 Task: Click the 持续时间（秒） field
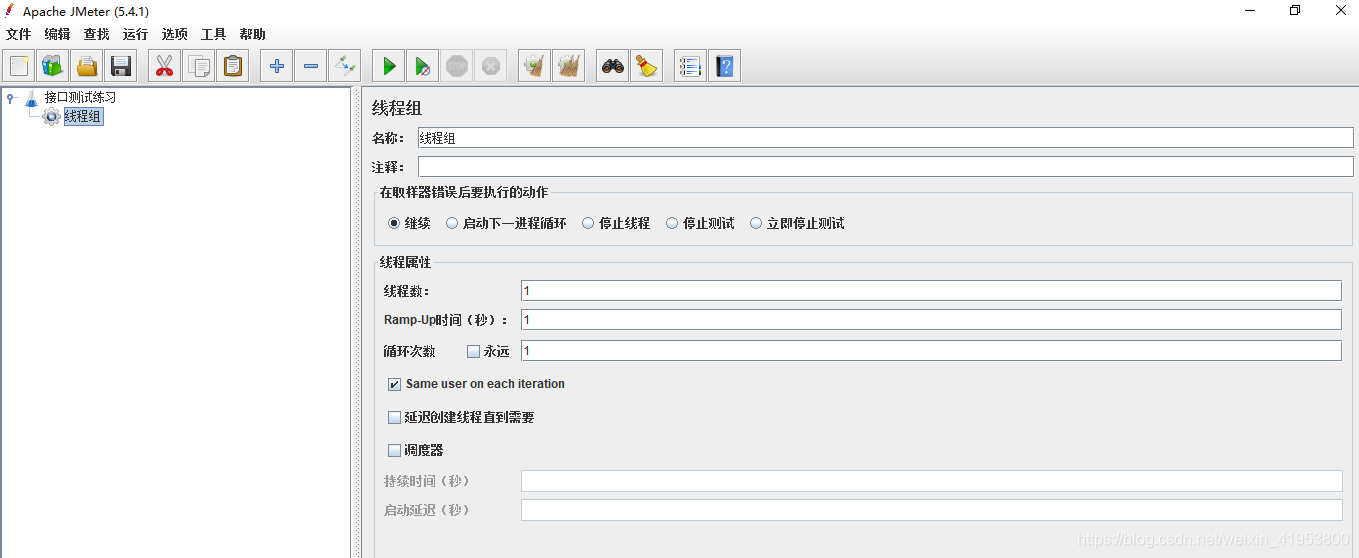(x=931, y=481)
